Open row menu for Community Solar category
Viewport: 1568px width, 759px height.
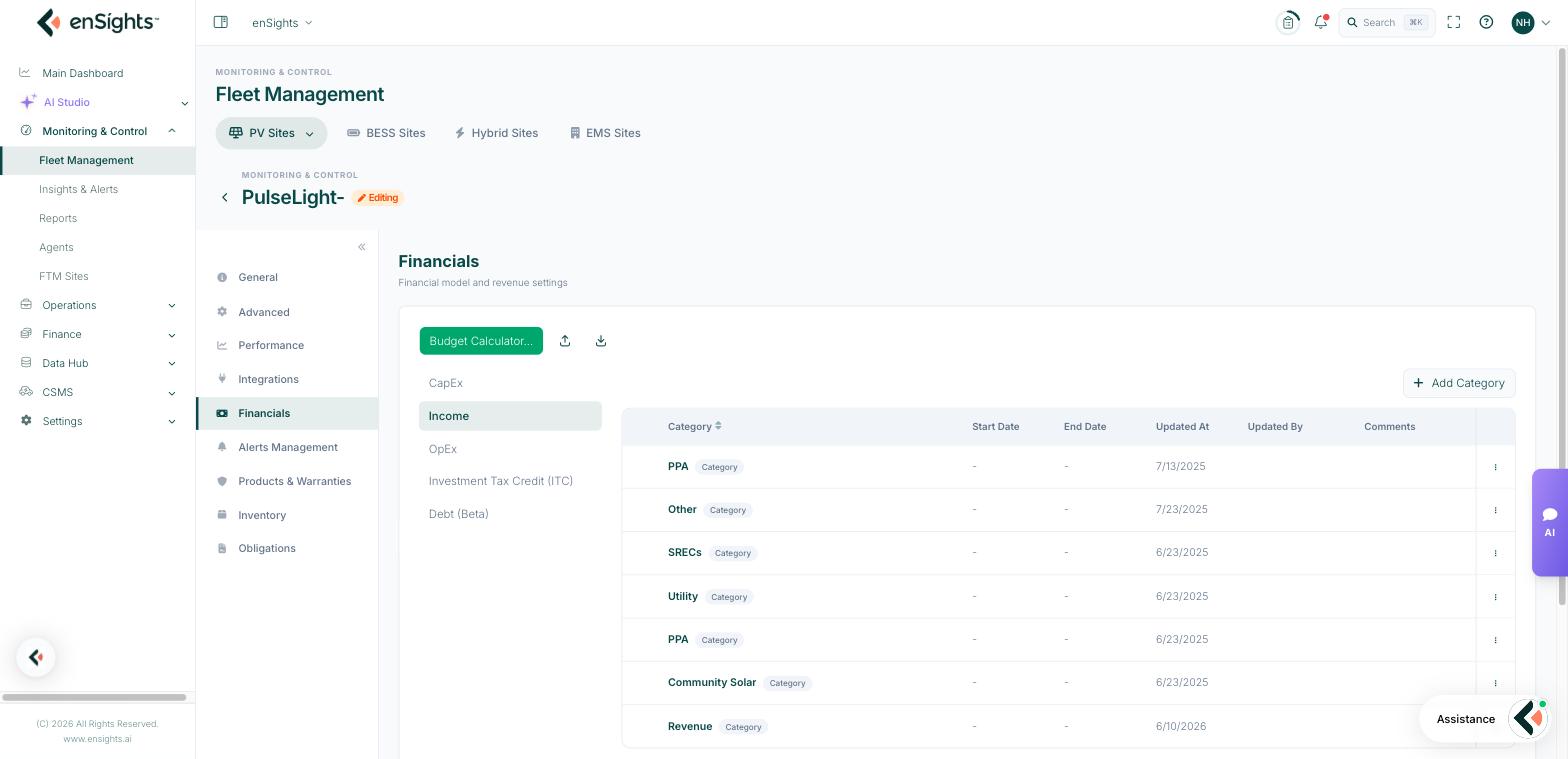click(1495, 683)
